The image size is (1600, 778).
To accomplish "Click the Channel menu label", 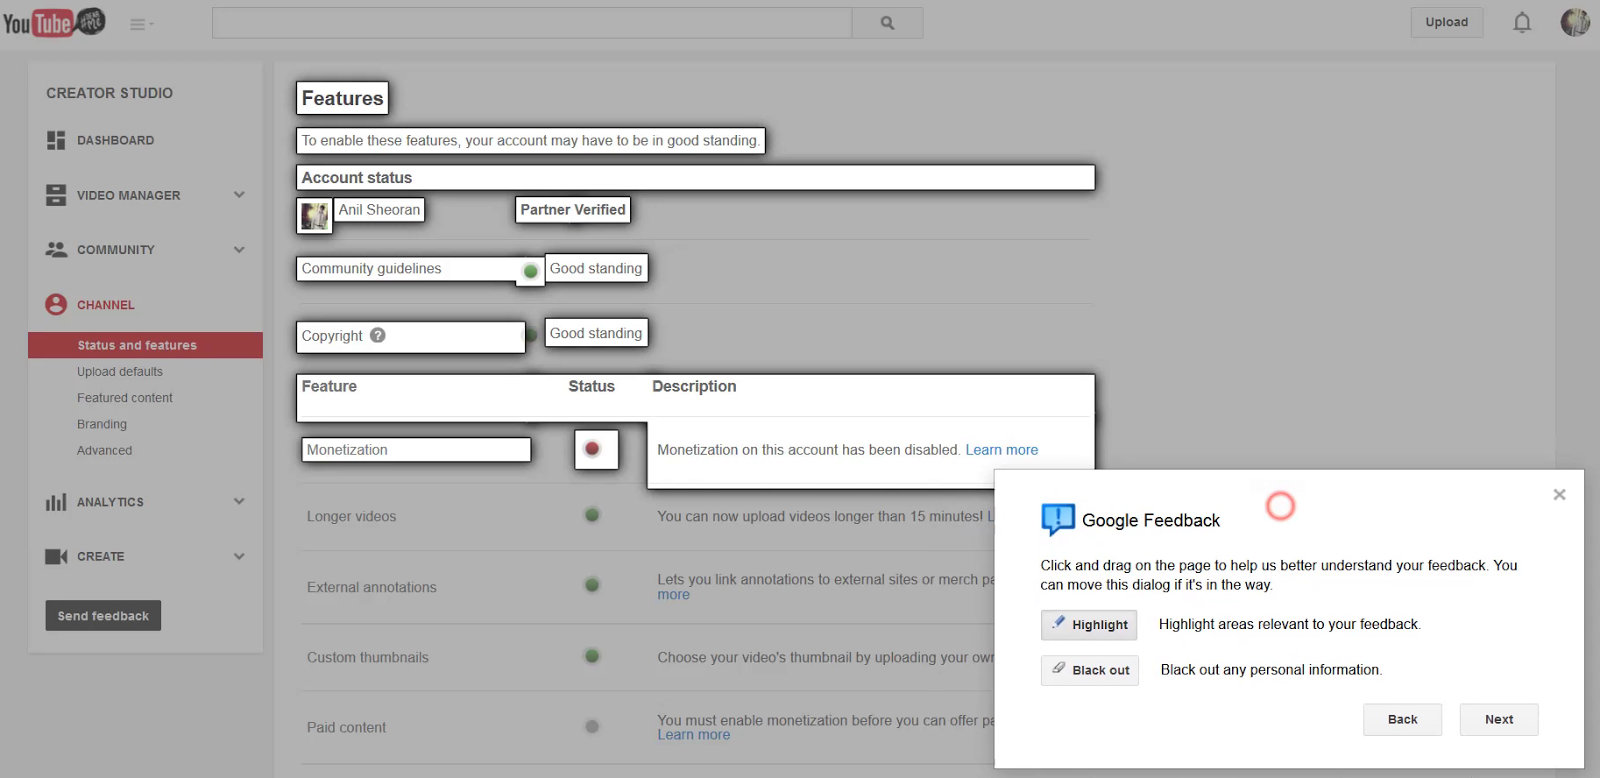I will click(x=106, y=305).
